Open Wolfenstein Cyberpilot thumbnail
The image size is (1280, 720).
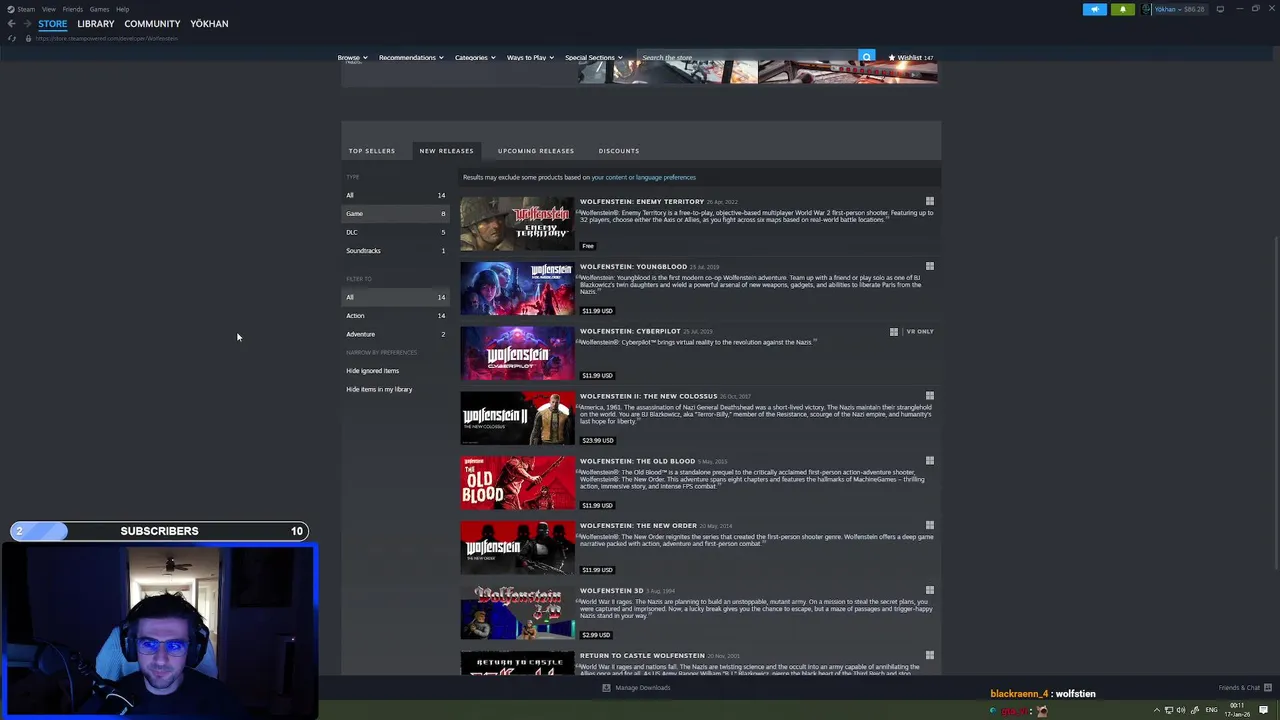(517, 353)
